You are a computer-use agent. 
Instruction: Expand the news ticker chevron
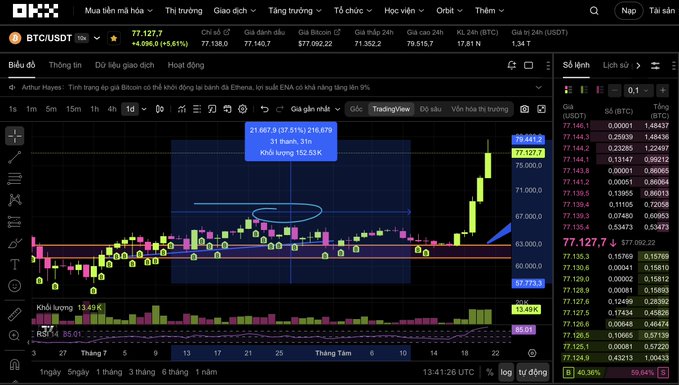click(x=539, y=87)
